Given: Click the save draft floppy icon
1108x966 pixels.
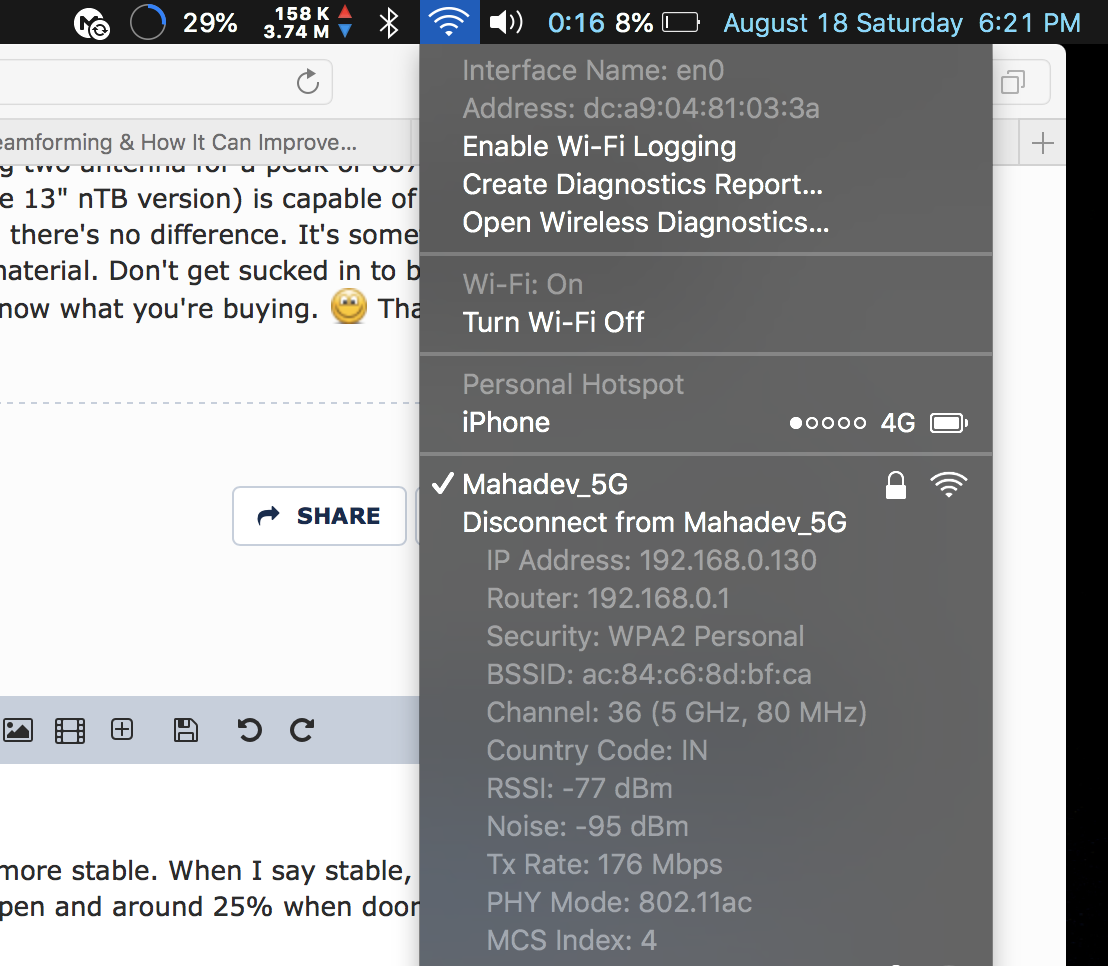Looking at the screenshot, I should [x=186, y=730].
